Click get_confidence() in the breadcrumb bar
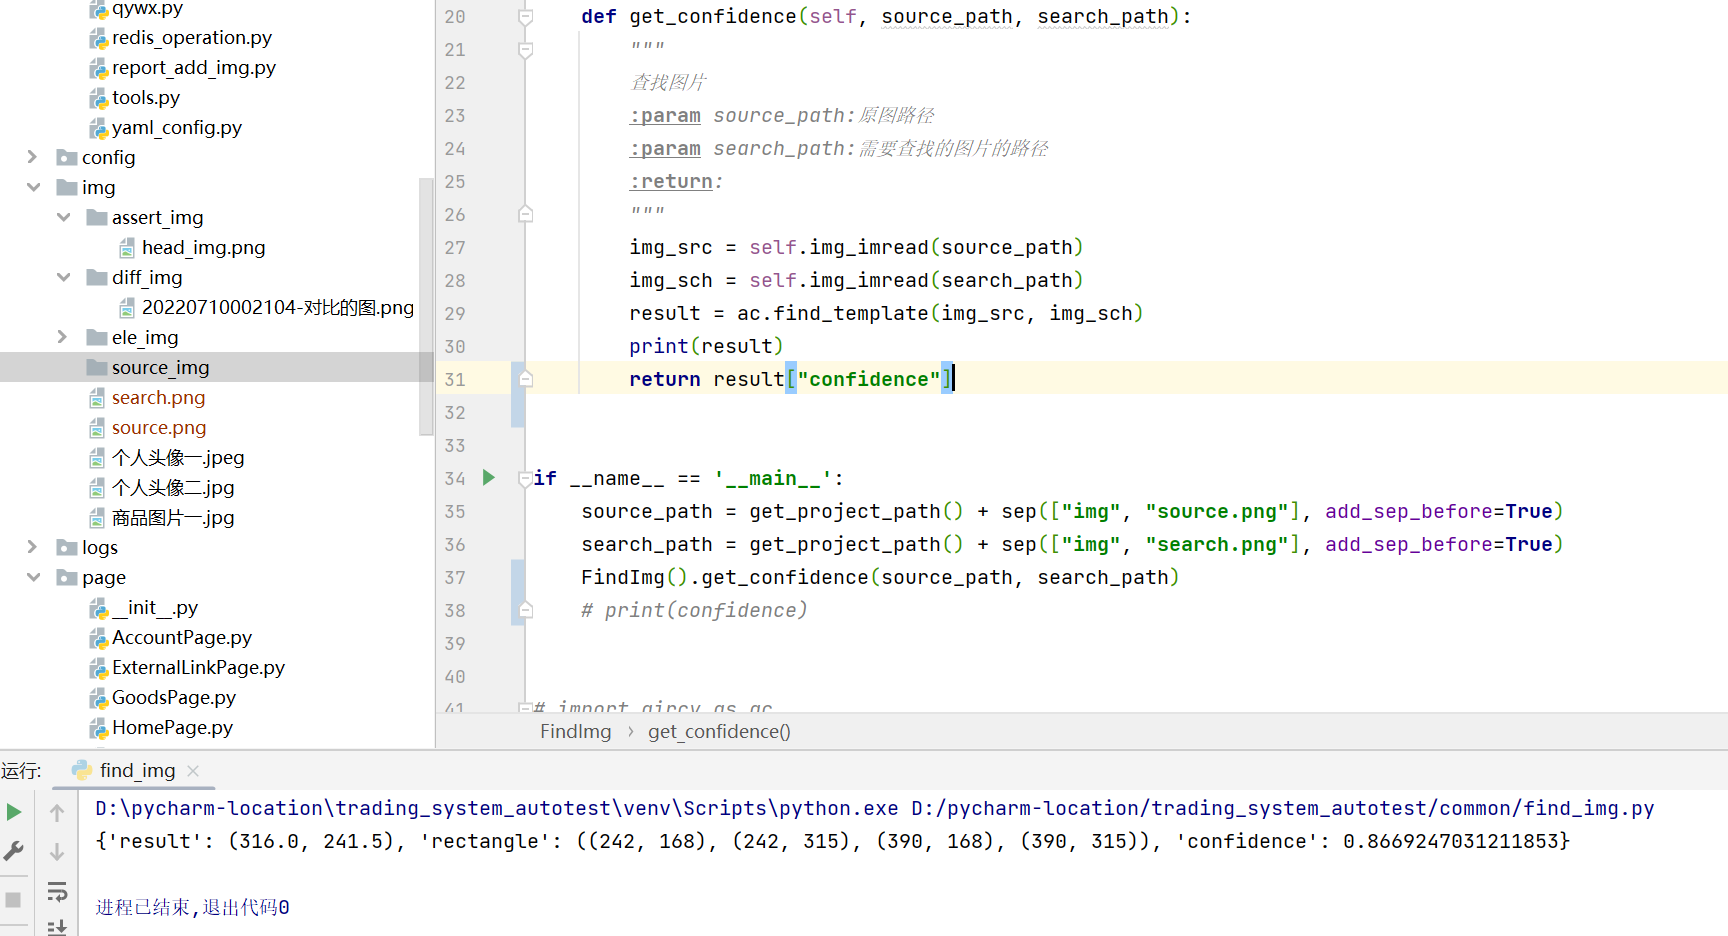1728x936 pixels. pyautogui.click(x=719, y=731)
